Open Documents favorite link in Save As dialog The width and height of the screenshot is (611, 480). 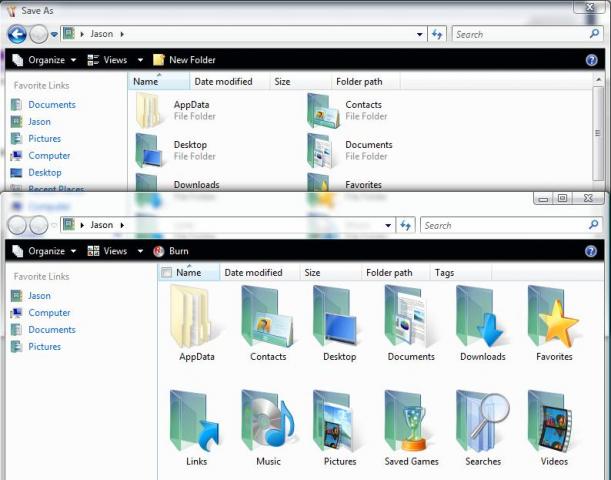[x=43, y=105]
